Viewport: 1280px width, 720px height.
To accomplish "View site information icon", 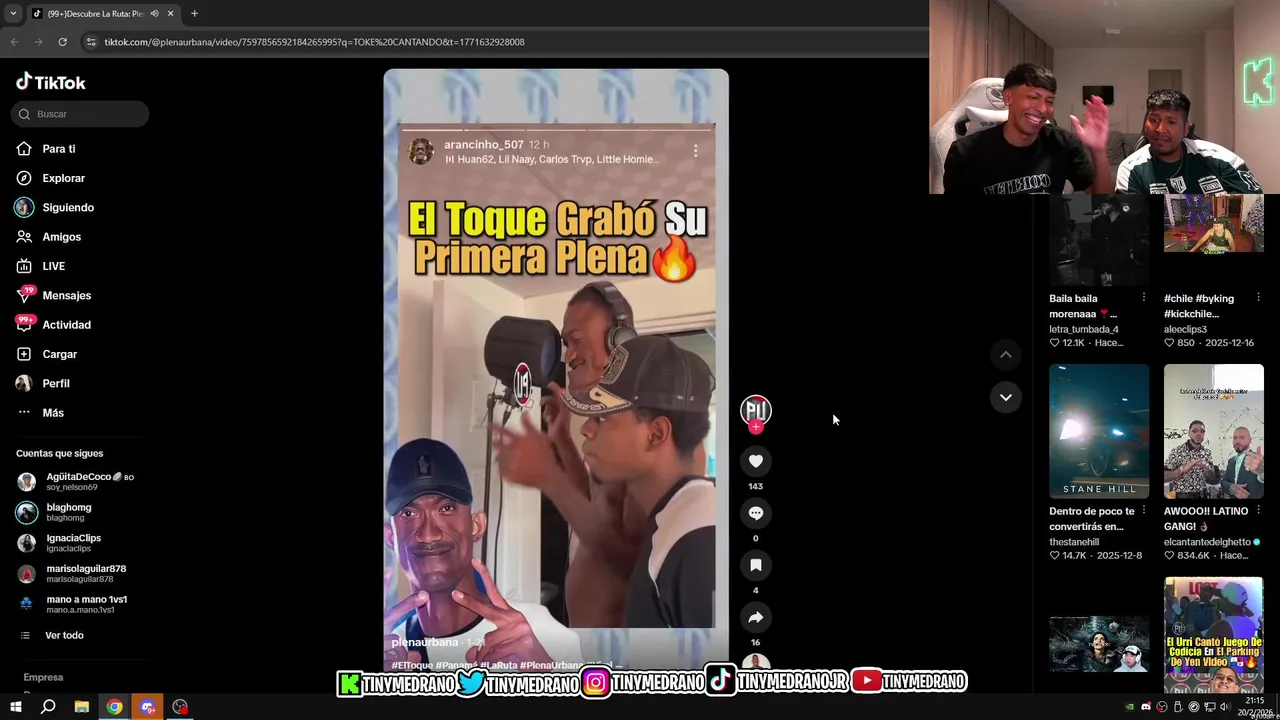I will click(x=91, y=42).
